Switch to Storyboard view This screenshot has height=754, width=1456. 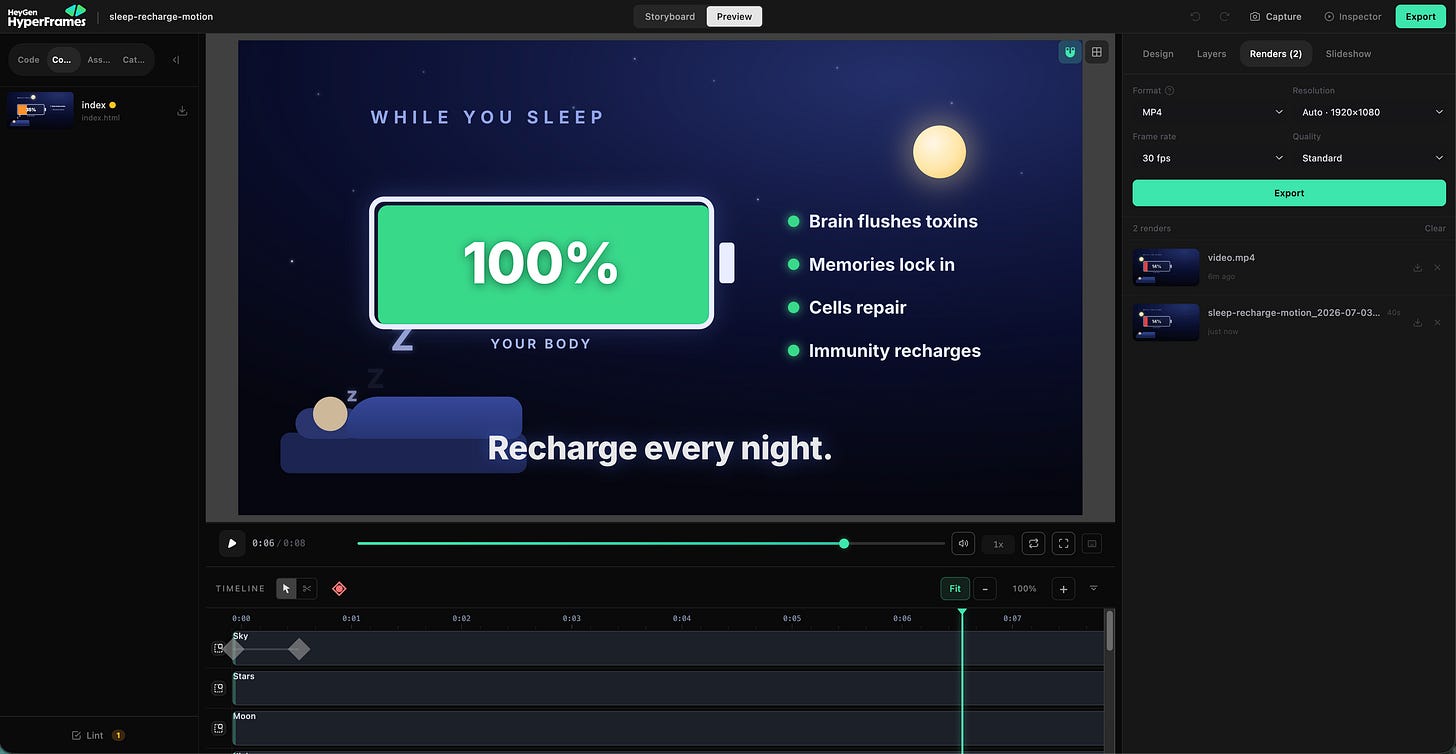coord(670,17)
